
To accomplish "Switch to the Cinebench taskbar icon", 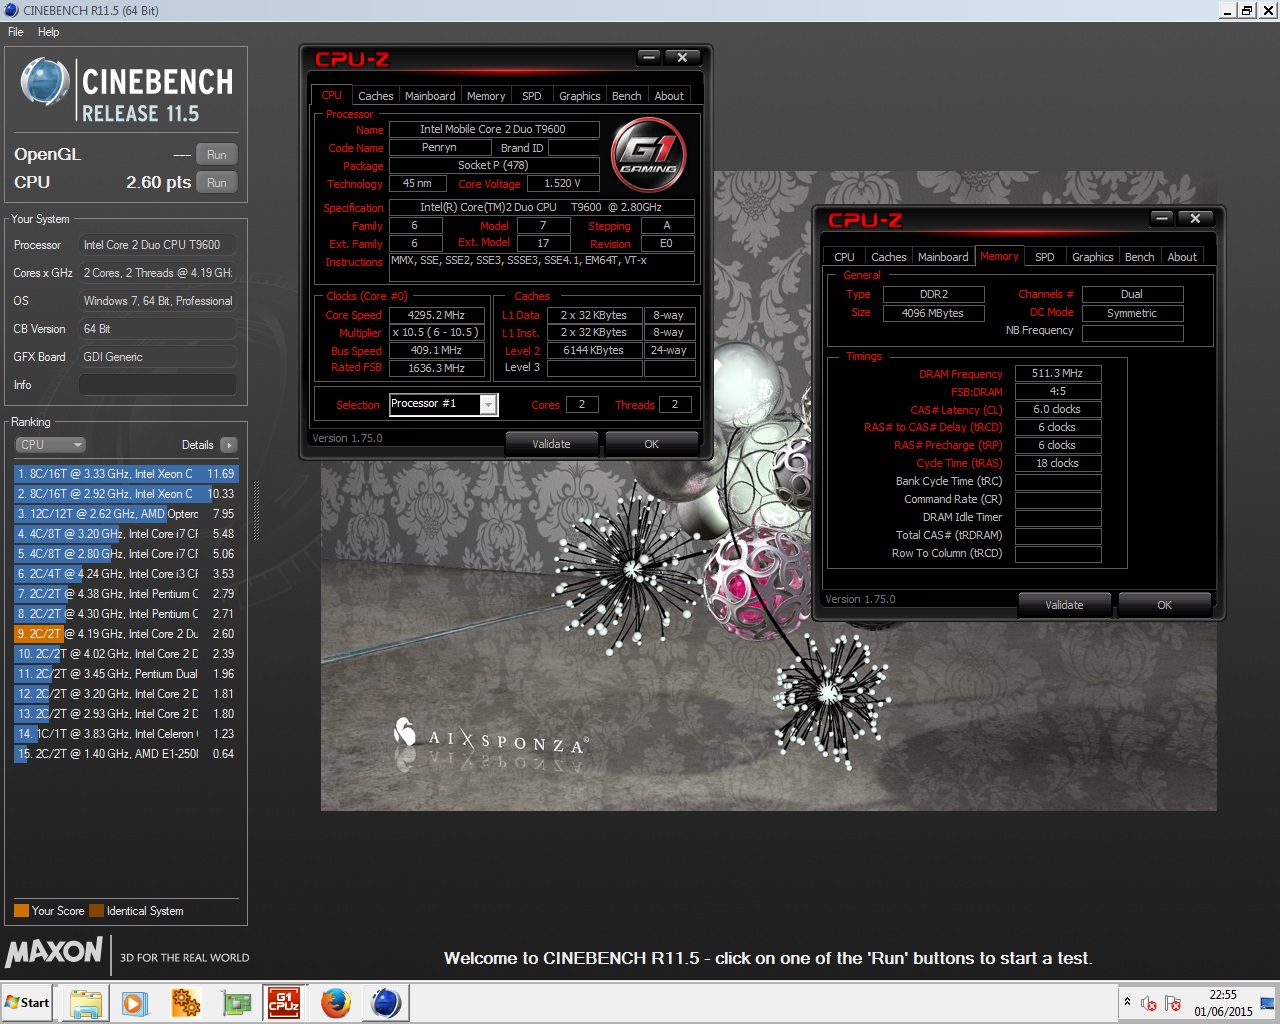I will pyautogui.click(x=385, y=1003).
